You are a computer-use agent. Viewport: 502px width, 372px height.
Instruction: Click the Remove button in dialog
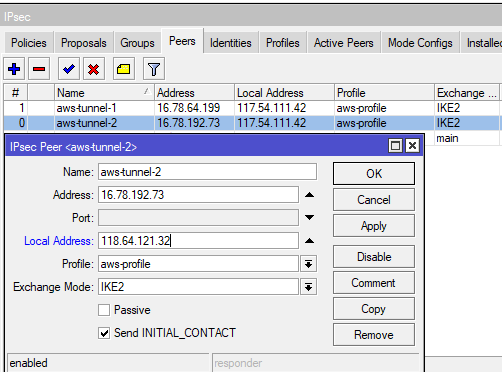pyautogui.click(x=374, y=335)
